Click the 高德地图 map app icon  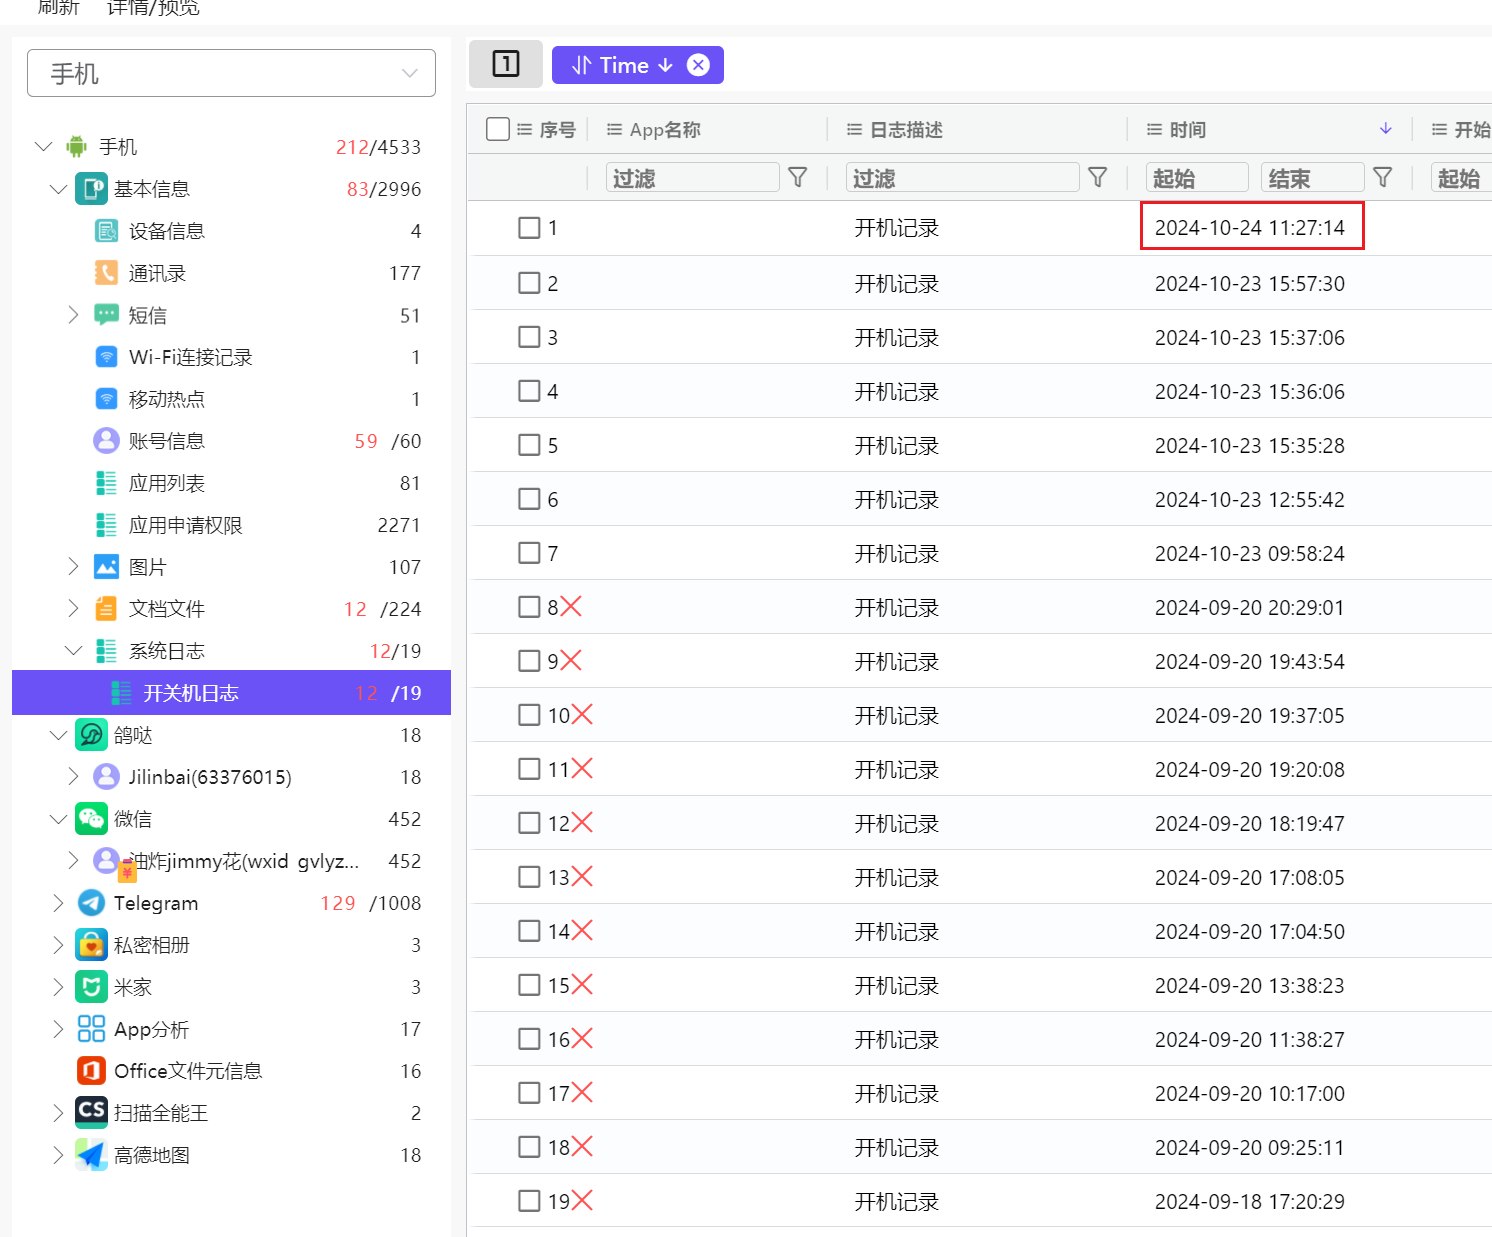coord(91,1155)
